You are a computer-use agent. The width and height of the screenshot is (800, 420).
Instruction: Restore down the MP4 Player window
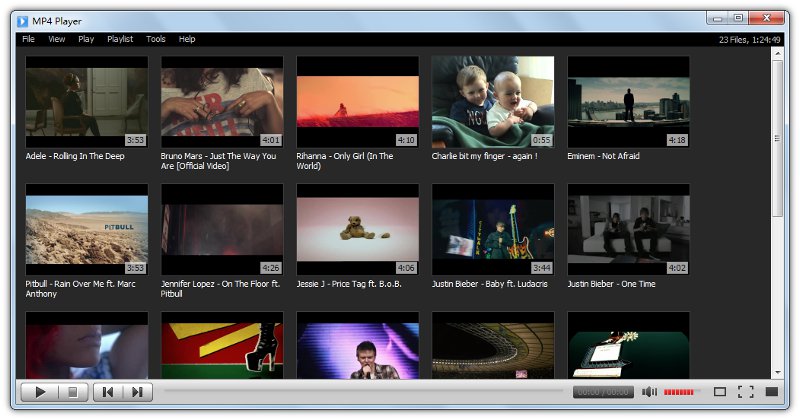point(738,18)
